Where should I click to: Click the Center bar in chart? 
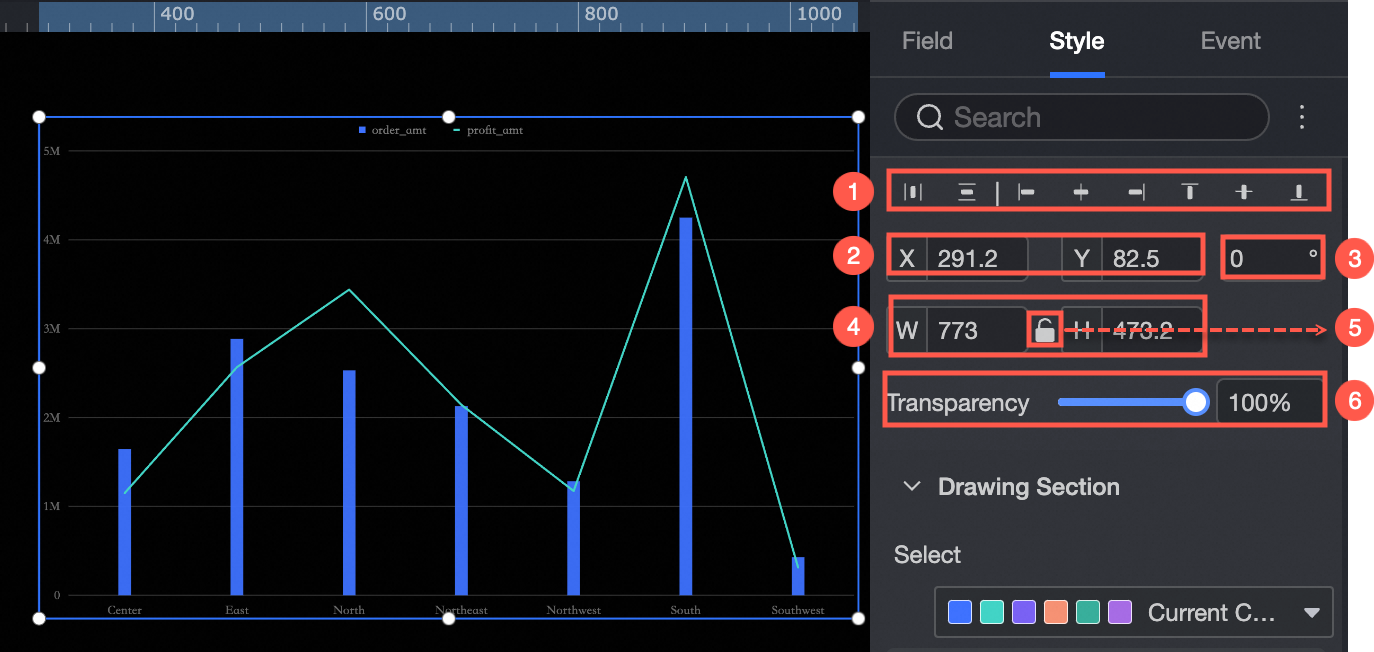click(125, 522)
